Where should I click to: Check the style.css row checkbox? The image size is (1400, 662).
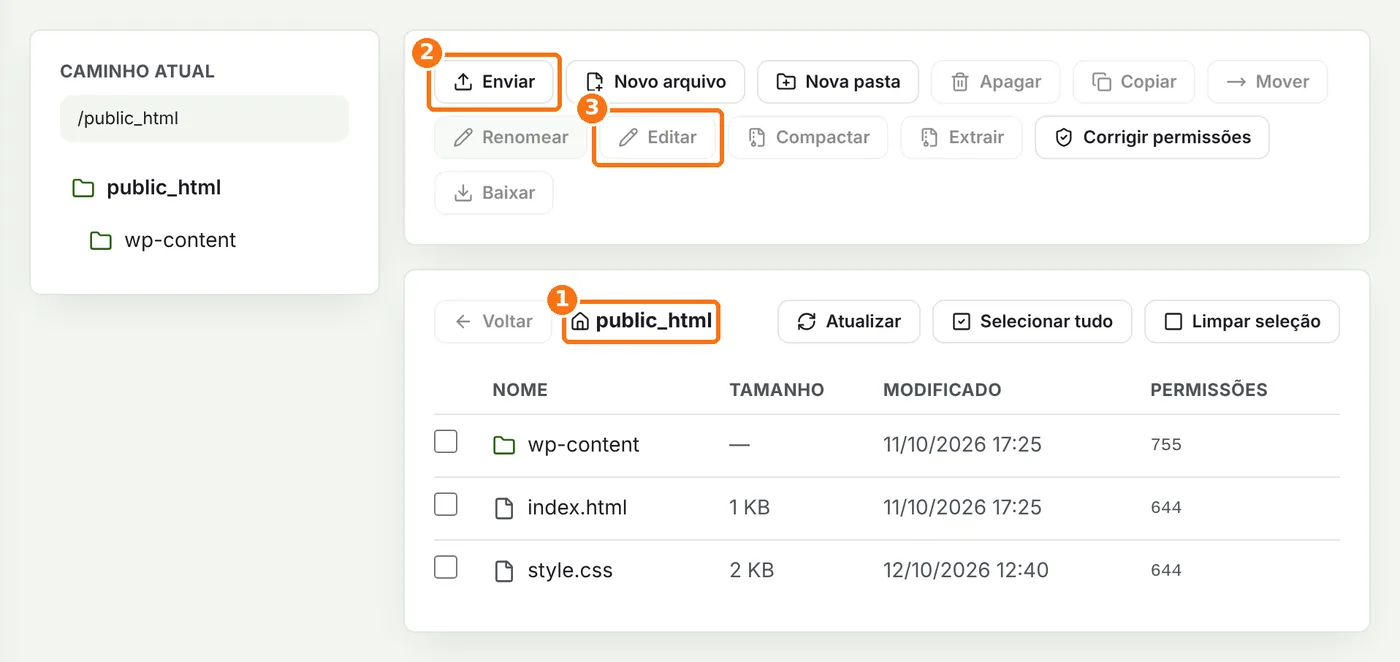click(446, 567)
